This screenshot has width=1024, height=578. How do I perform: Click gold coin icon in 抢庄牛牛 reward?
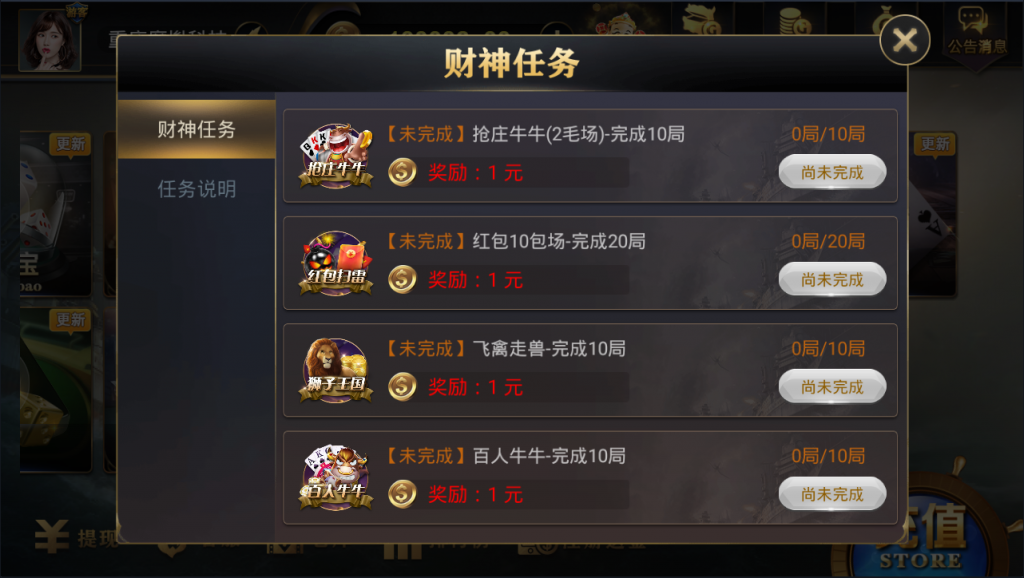point(402,172)
